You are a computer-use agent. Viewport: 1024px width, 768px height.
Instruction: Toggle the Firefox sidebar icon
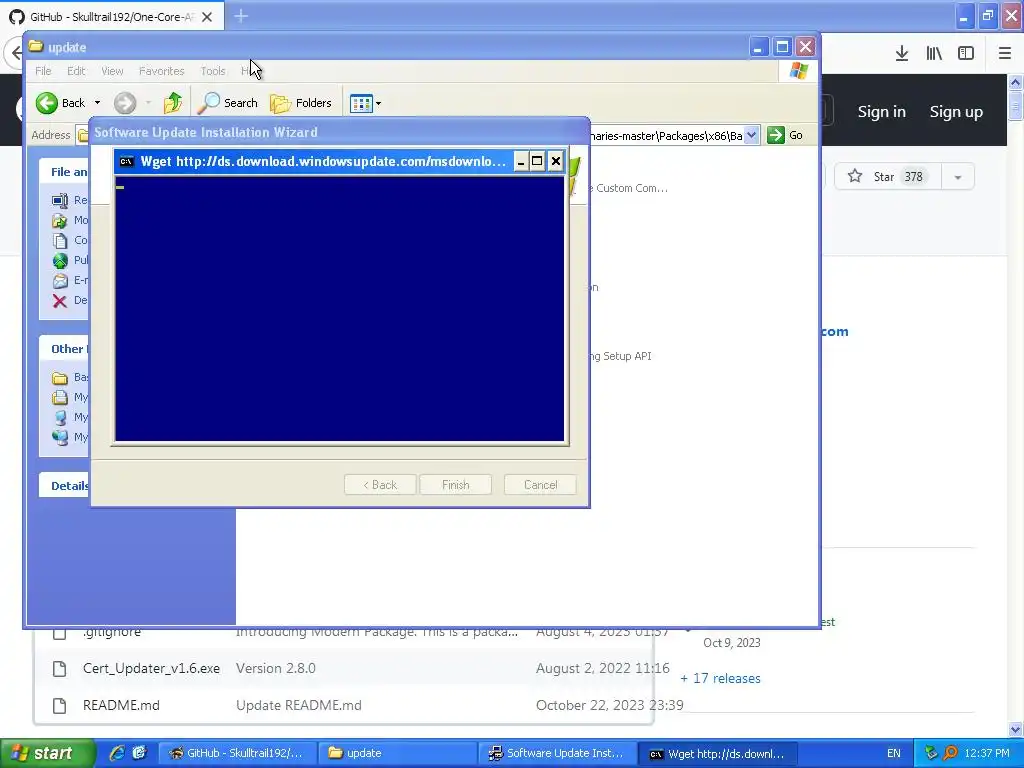pyautogui.click(x=966, y=54)
